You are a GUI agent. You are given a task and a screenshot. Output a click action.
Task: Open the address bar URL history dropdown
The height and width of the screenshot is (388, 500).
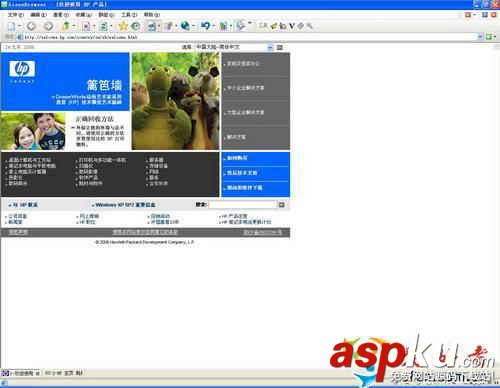tap(480, 37)
